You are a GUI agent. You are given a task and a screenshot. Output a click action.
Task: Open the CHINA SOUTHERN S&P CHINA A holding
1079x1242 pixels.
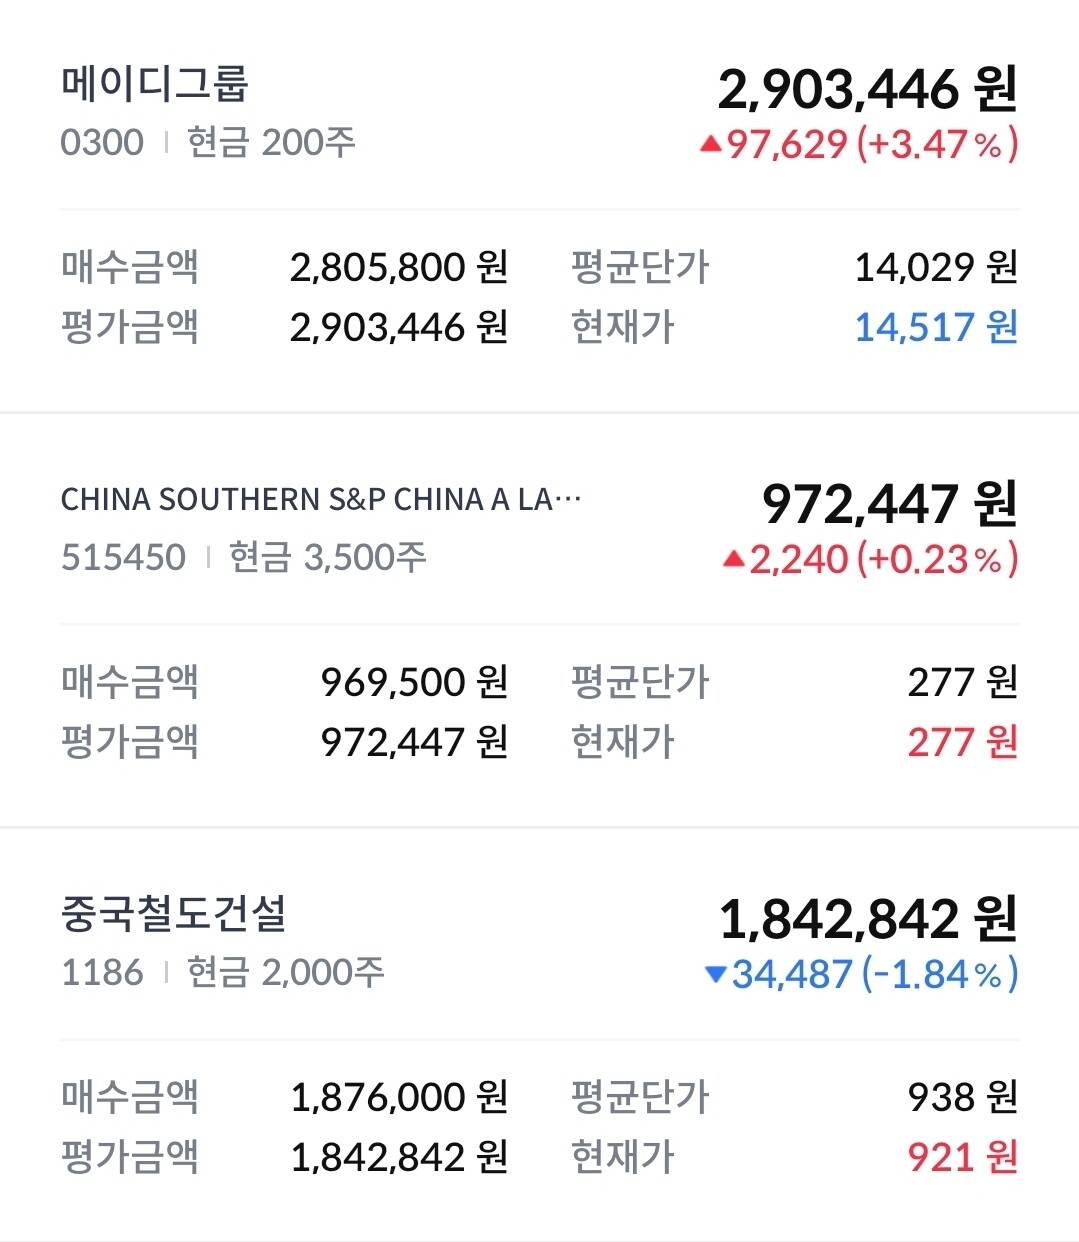320,499
